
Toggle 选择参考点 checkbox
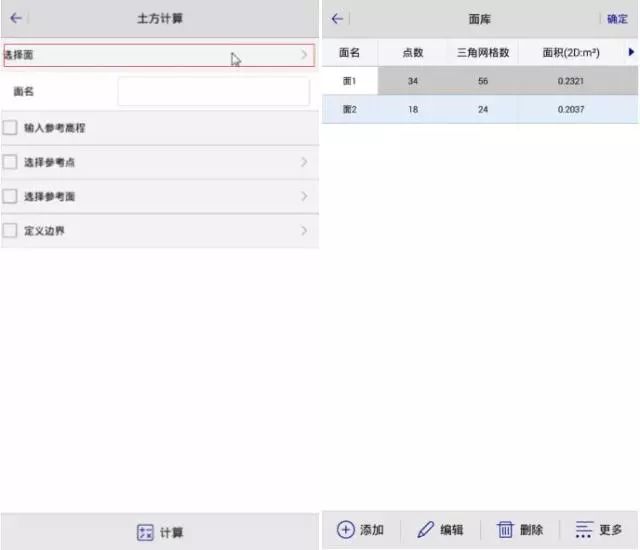(x=10, y=162)
